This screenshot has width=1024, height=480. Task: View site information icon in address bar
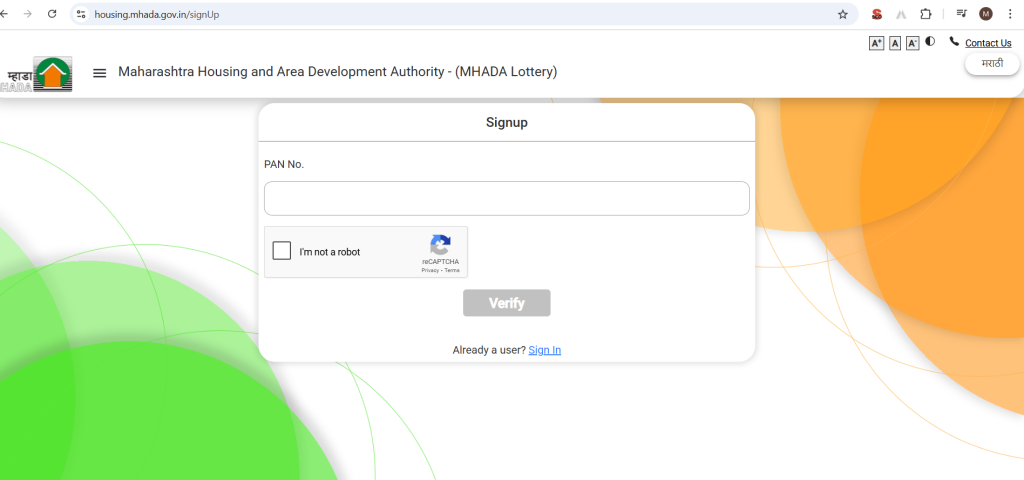click(81, 14)
